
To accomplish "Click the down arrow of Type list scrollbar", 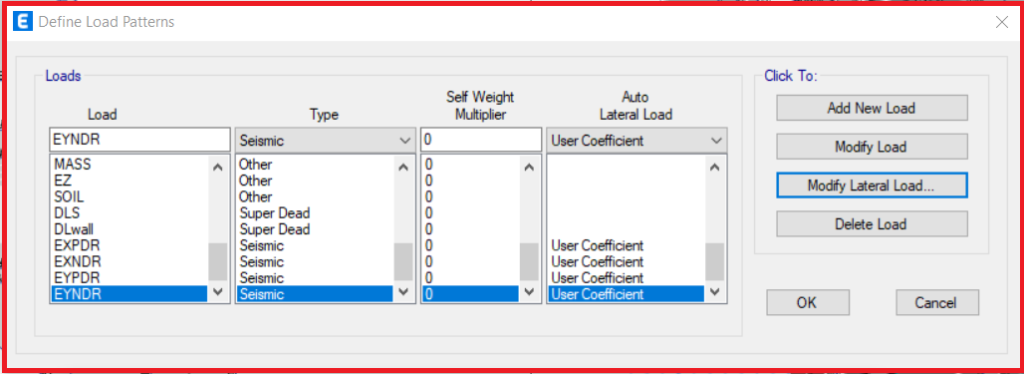I will click(x=403, y=292).
